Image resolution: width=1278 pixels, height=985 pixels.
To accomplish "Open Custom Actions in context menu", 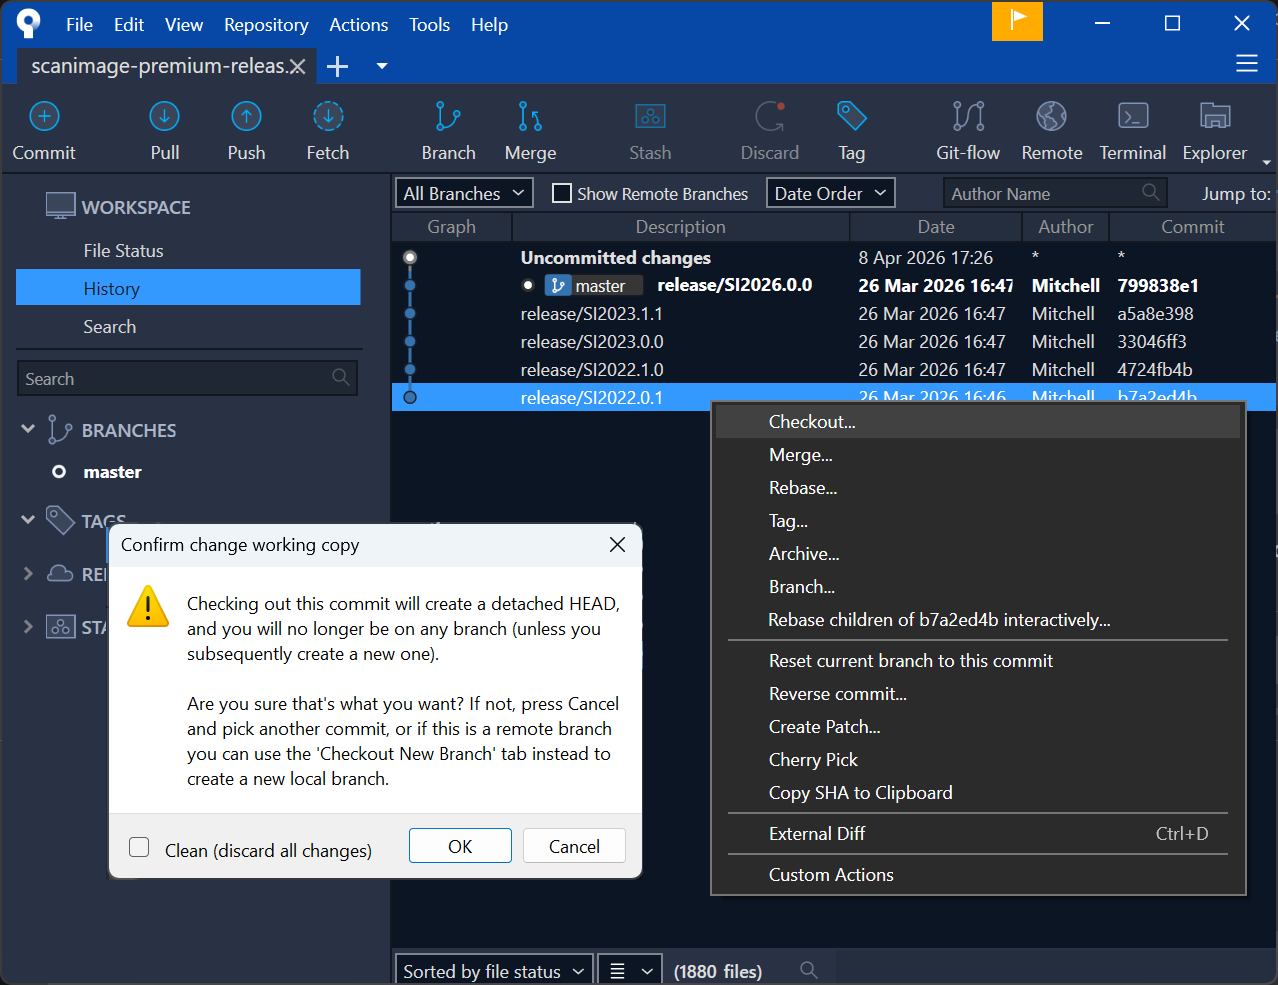I will coord(978,874).
